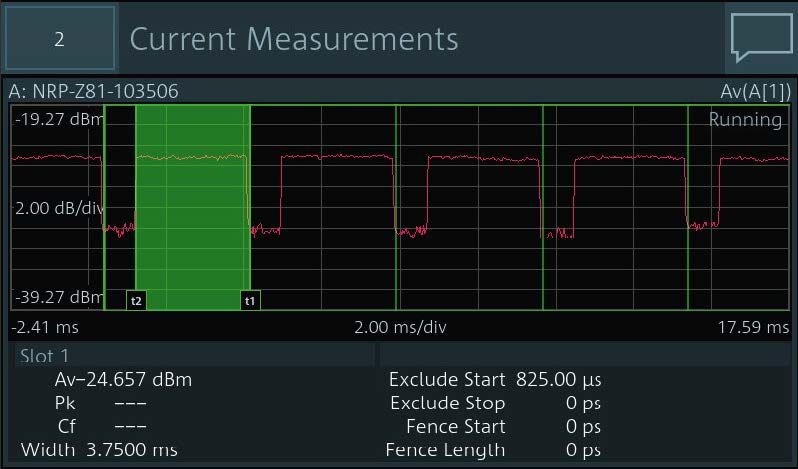The height and width of the screenshot is (469, 798).
Task: Click the Width 3.7500 ms value
Action: pyautogui.click(x=99, y=450)
